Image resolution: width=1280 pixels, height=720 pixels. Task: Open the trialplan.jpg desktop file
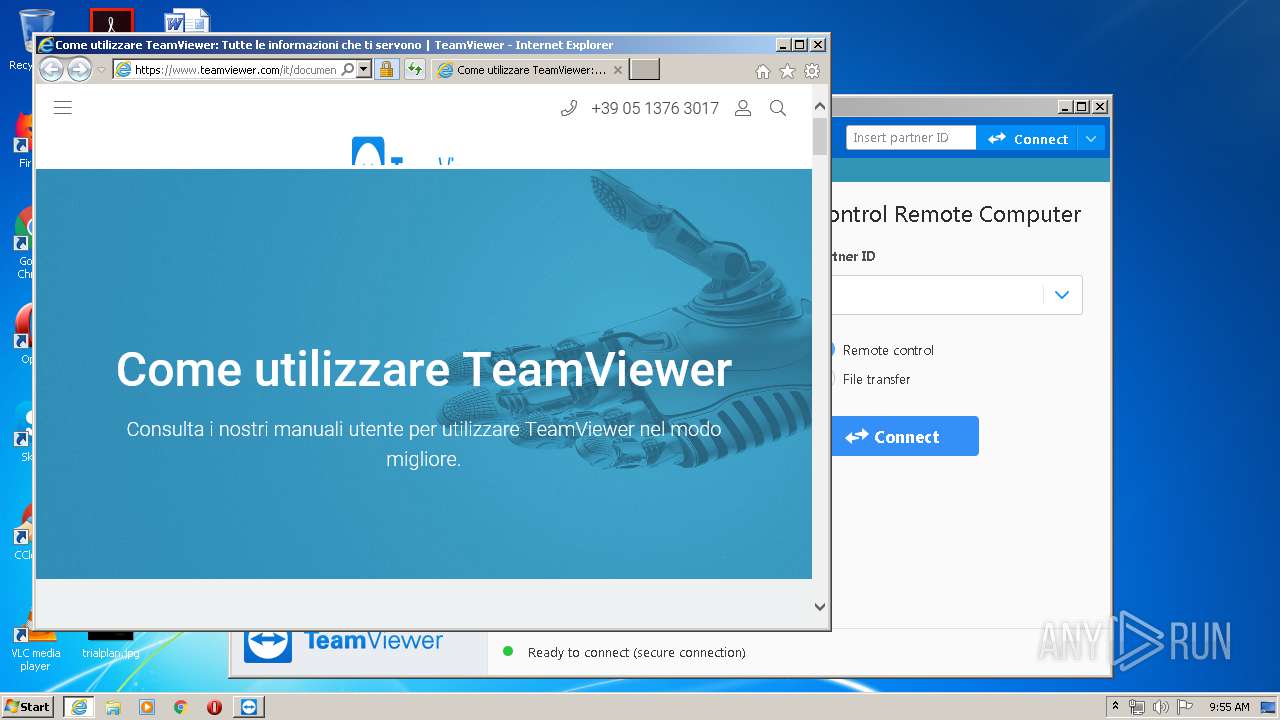[x=110, y=643]
